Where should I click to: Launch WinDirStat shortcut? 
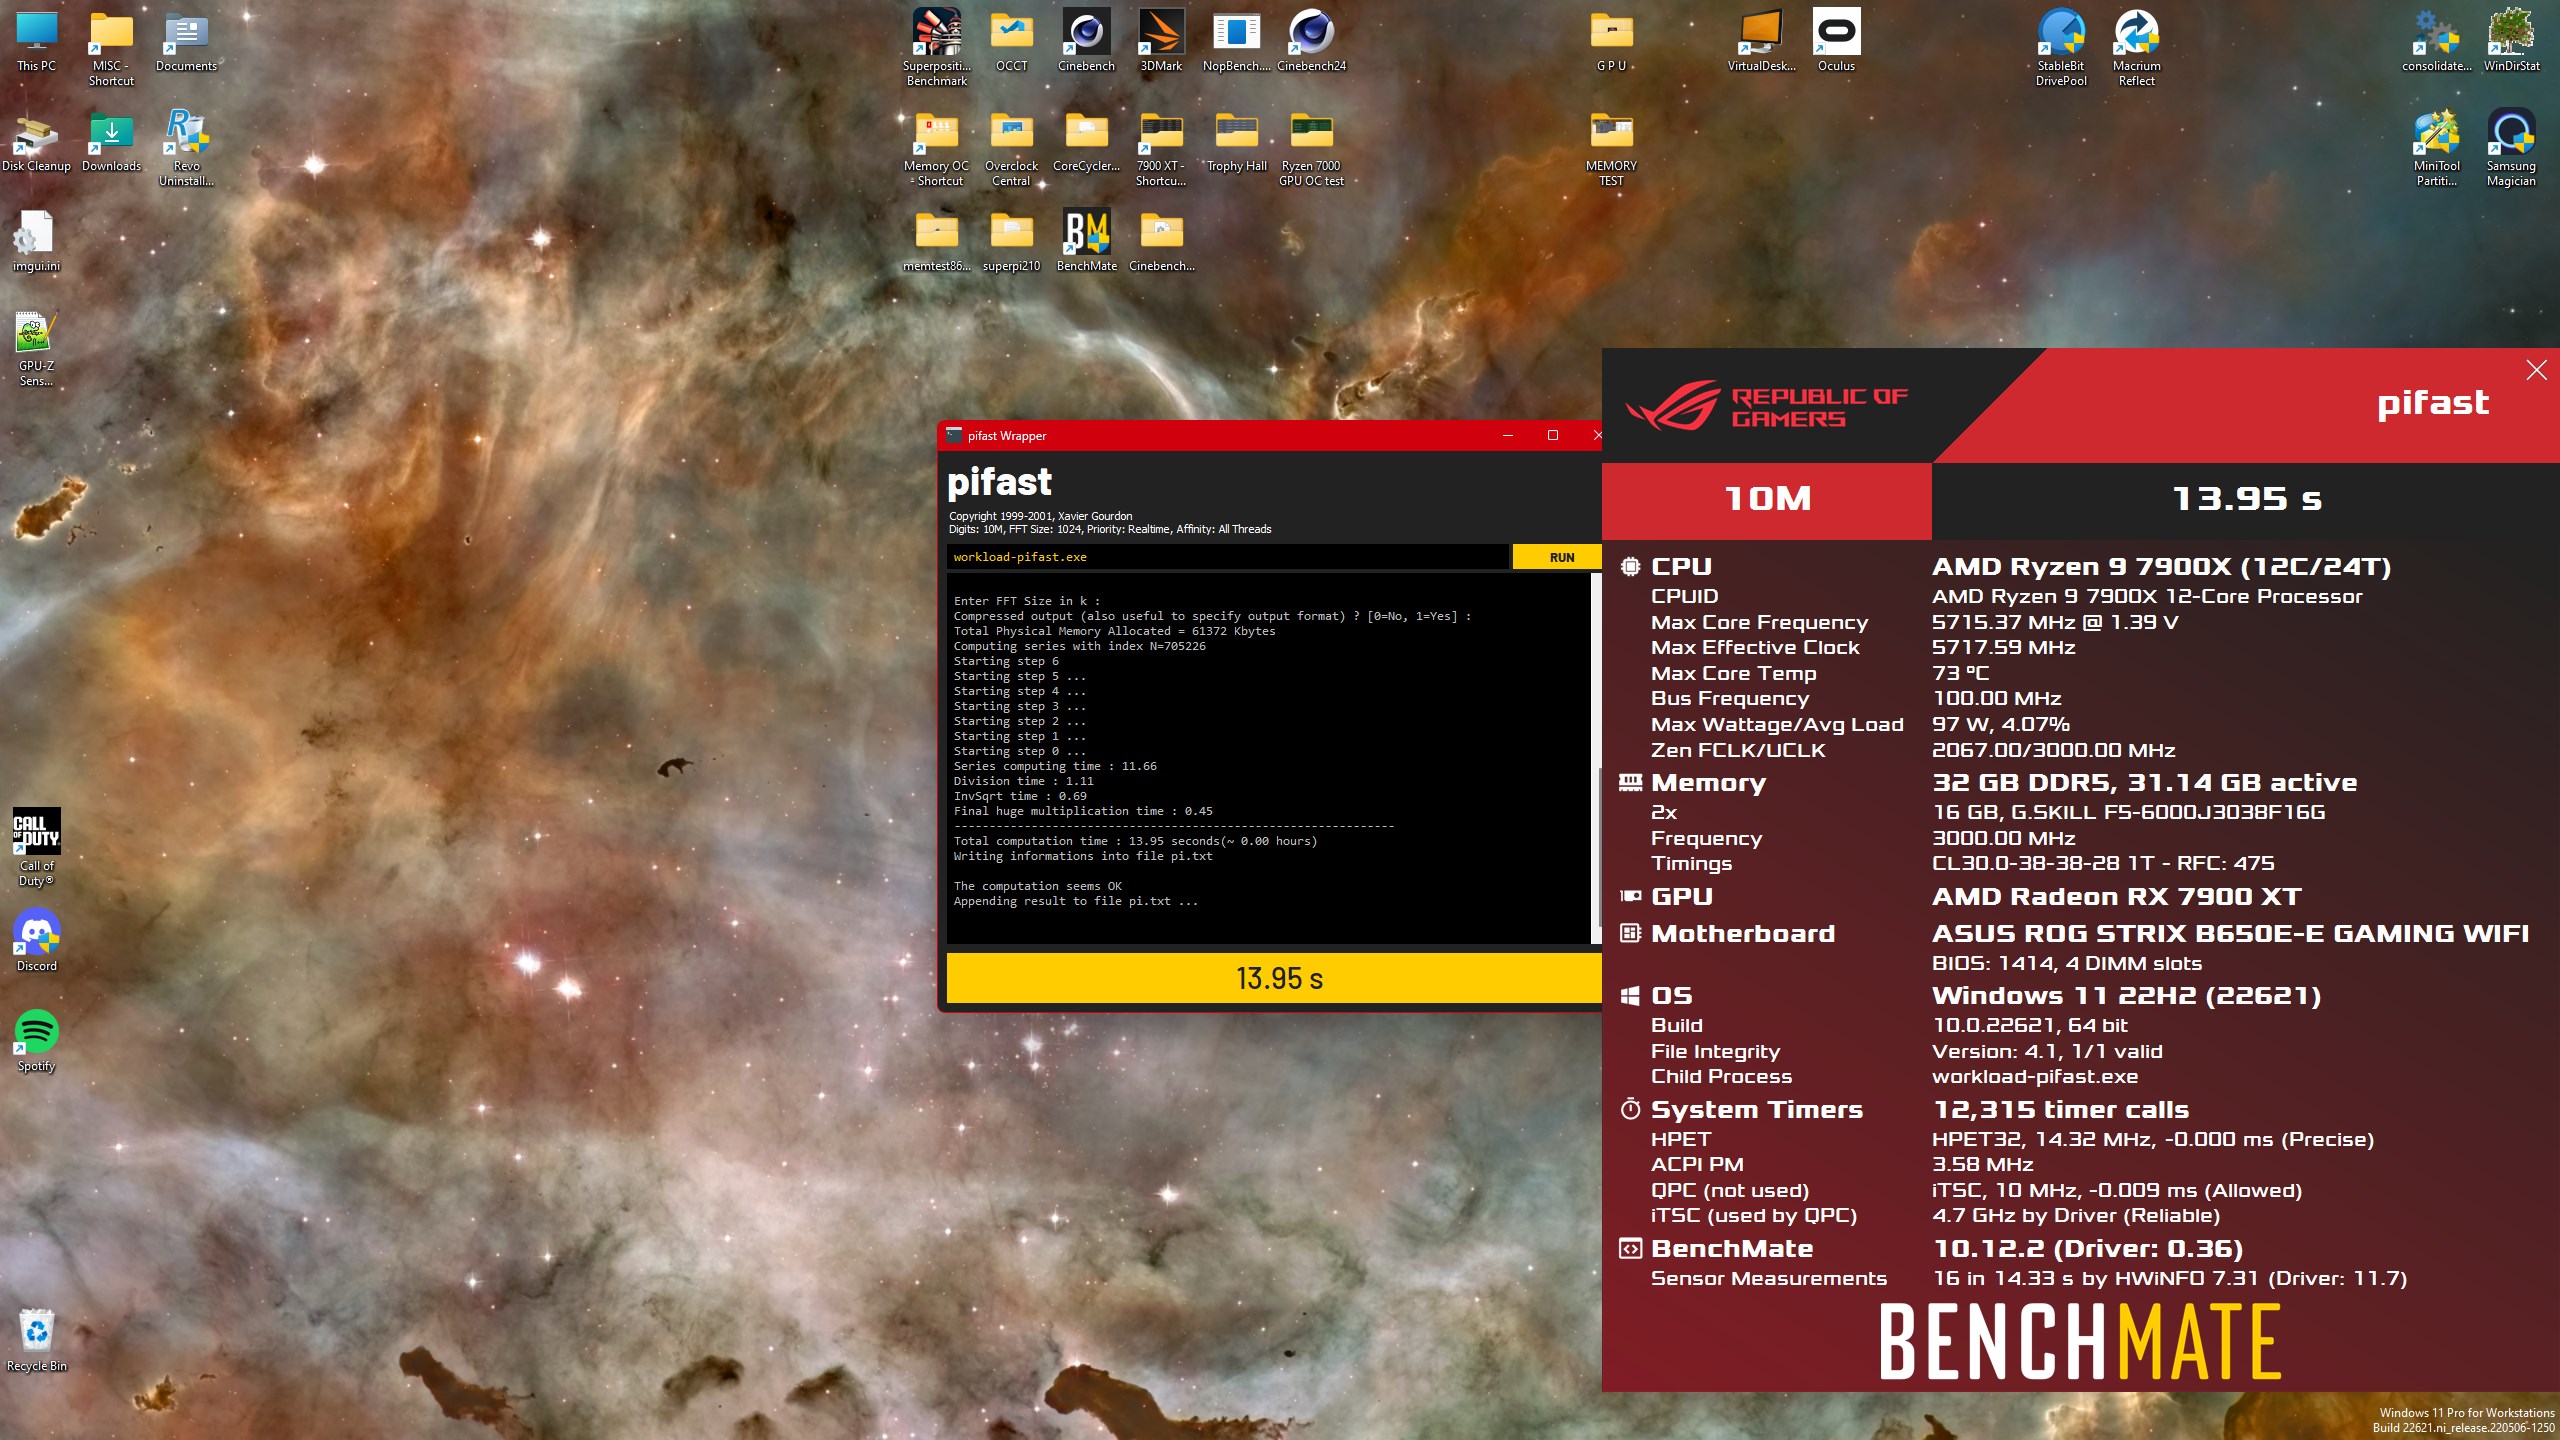[2511, 42]
